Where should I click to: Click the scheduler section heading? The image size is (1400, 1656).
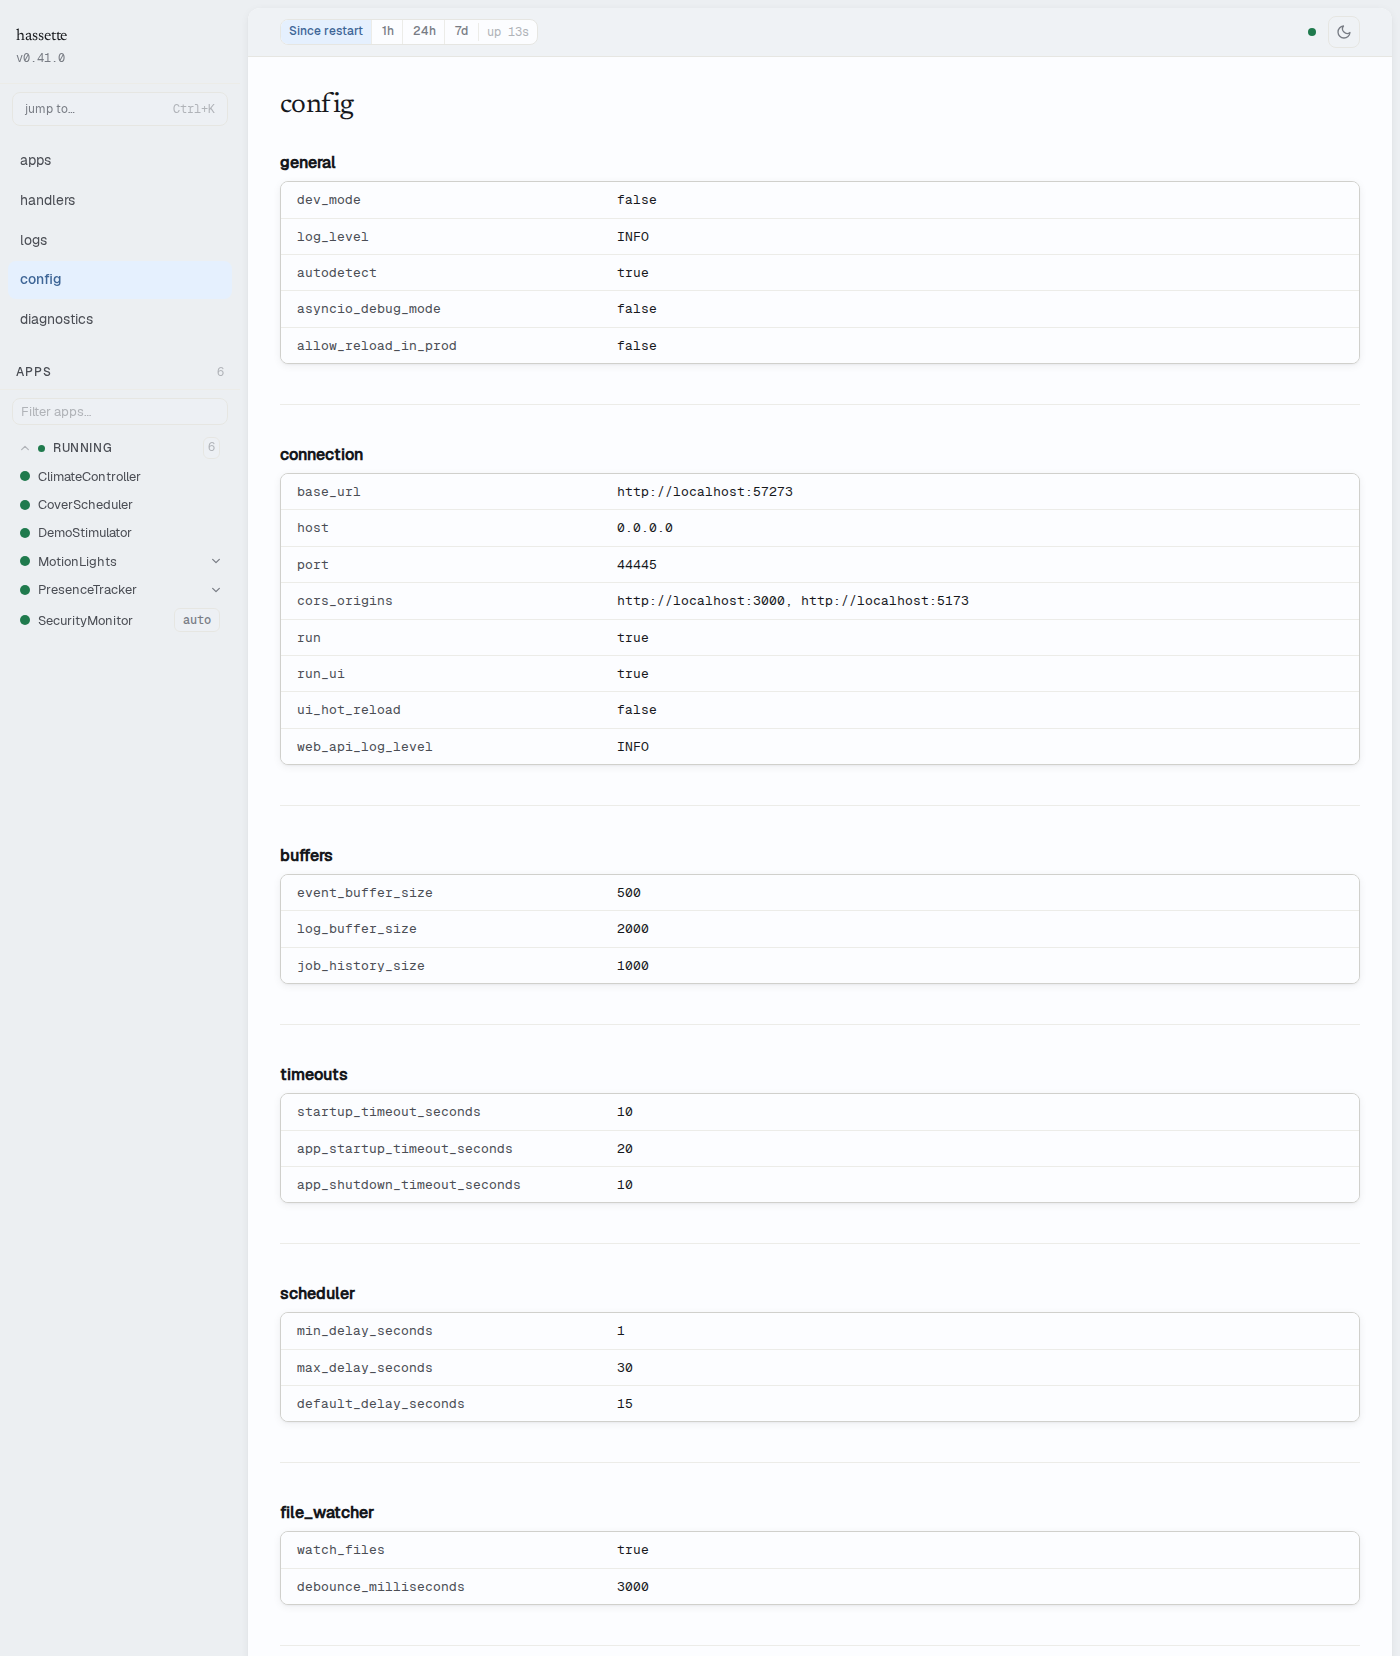click(x=318, y=1293)
